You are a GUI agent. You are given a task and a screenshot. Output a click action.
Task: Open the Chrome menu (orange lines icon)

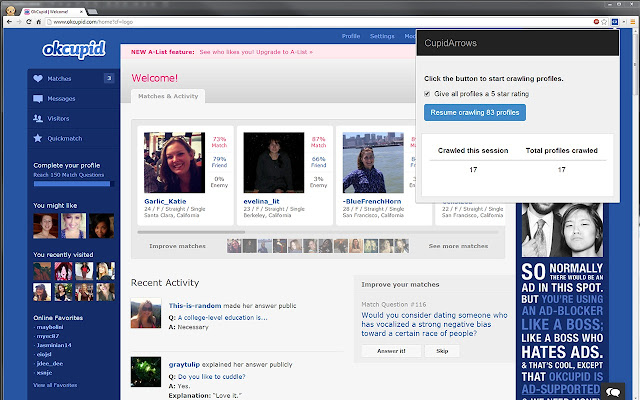coord(633,22)
